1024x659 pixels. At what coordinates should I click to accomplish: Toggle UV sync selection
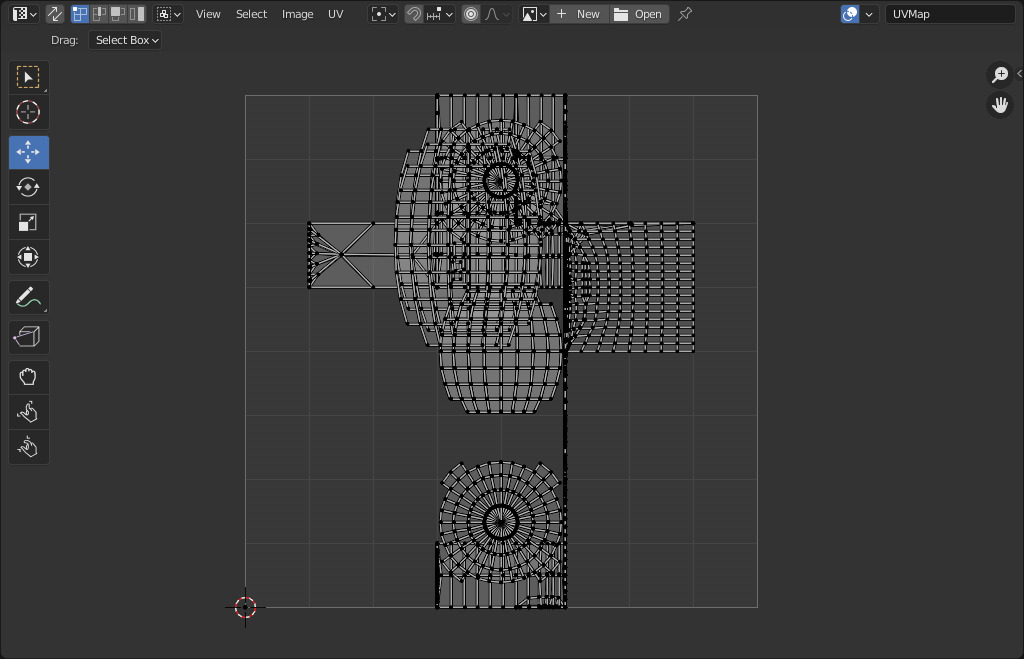coord(55,14)
